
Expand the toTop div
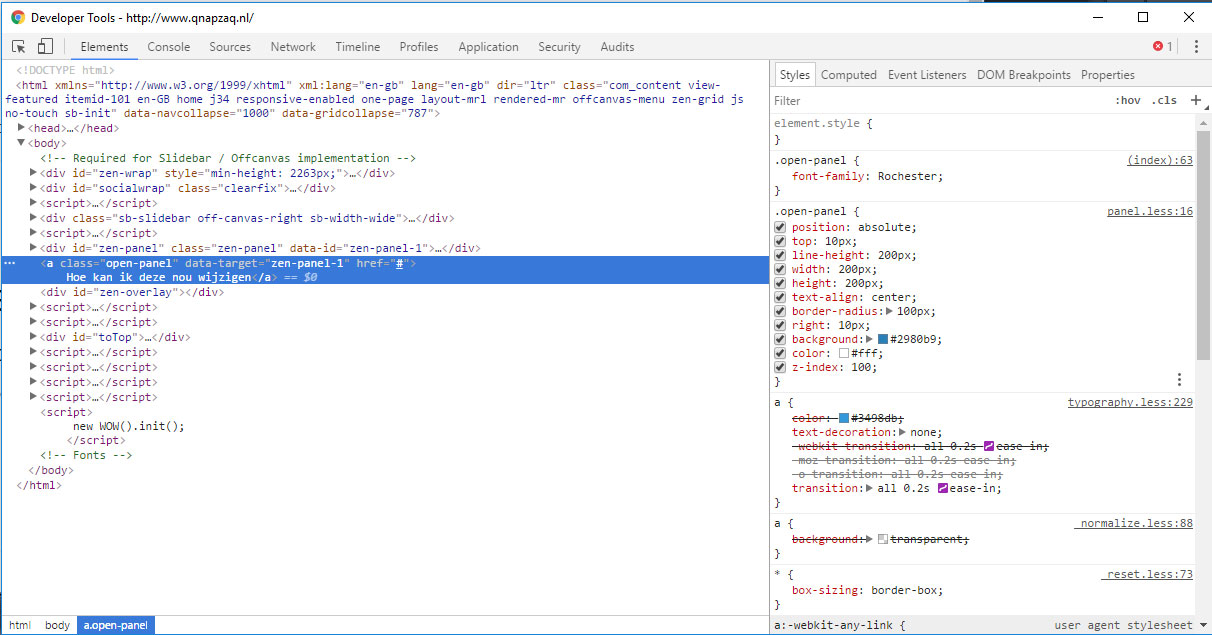(34, 337)
